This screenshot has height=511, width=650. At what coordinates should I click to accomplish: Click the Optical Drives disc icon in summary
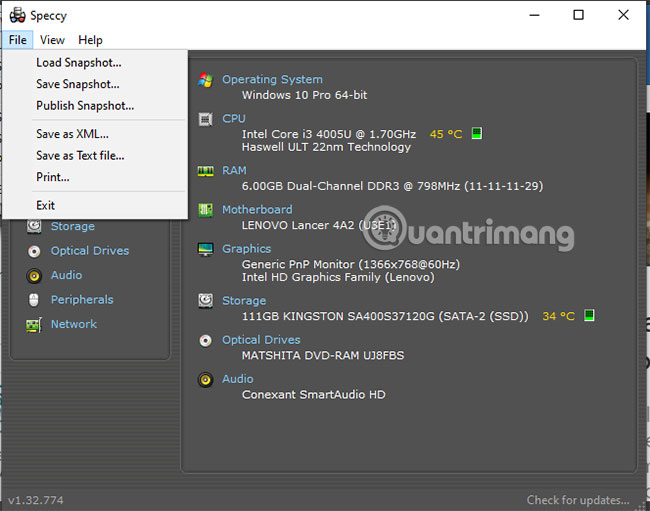point(206,340)
